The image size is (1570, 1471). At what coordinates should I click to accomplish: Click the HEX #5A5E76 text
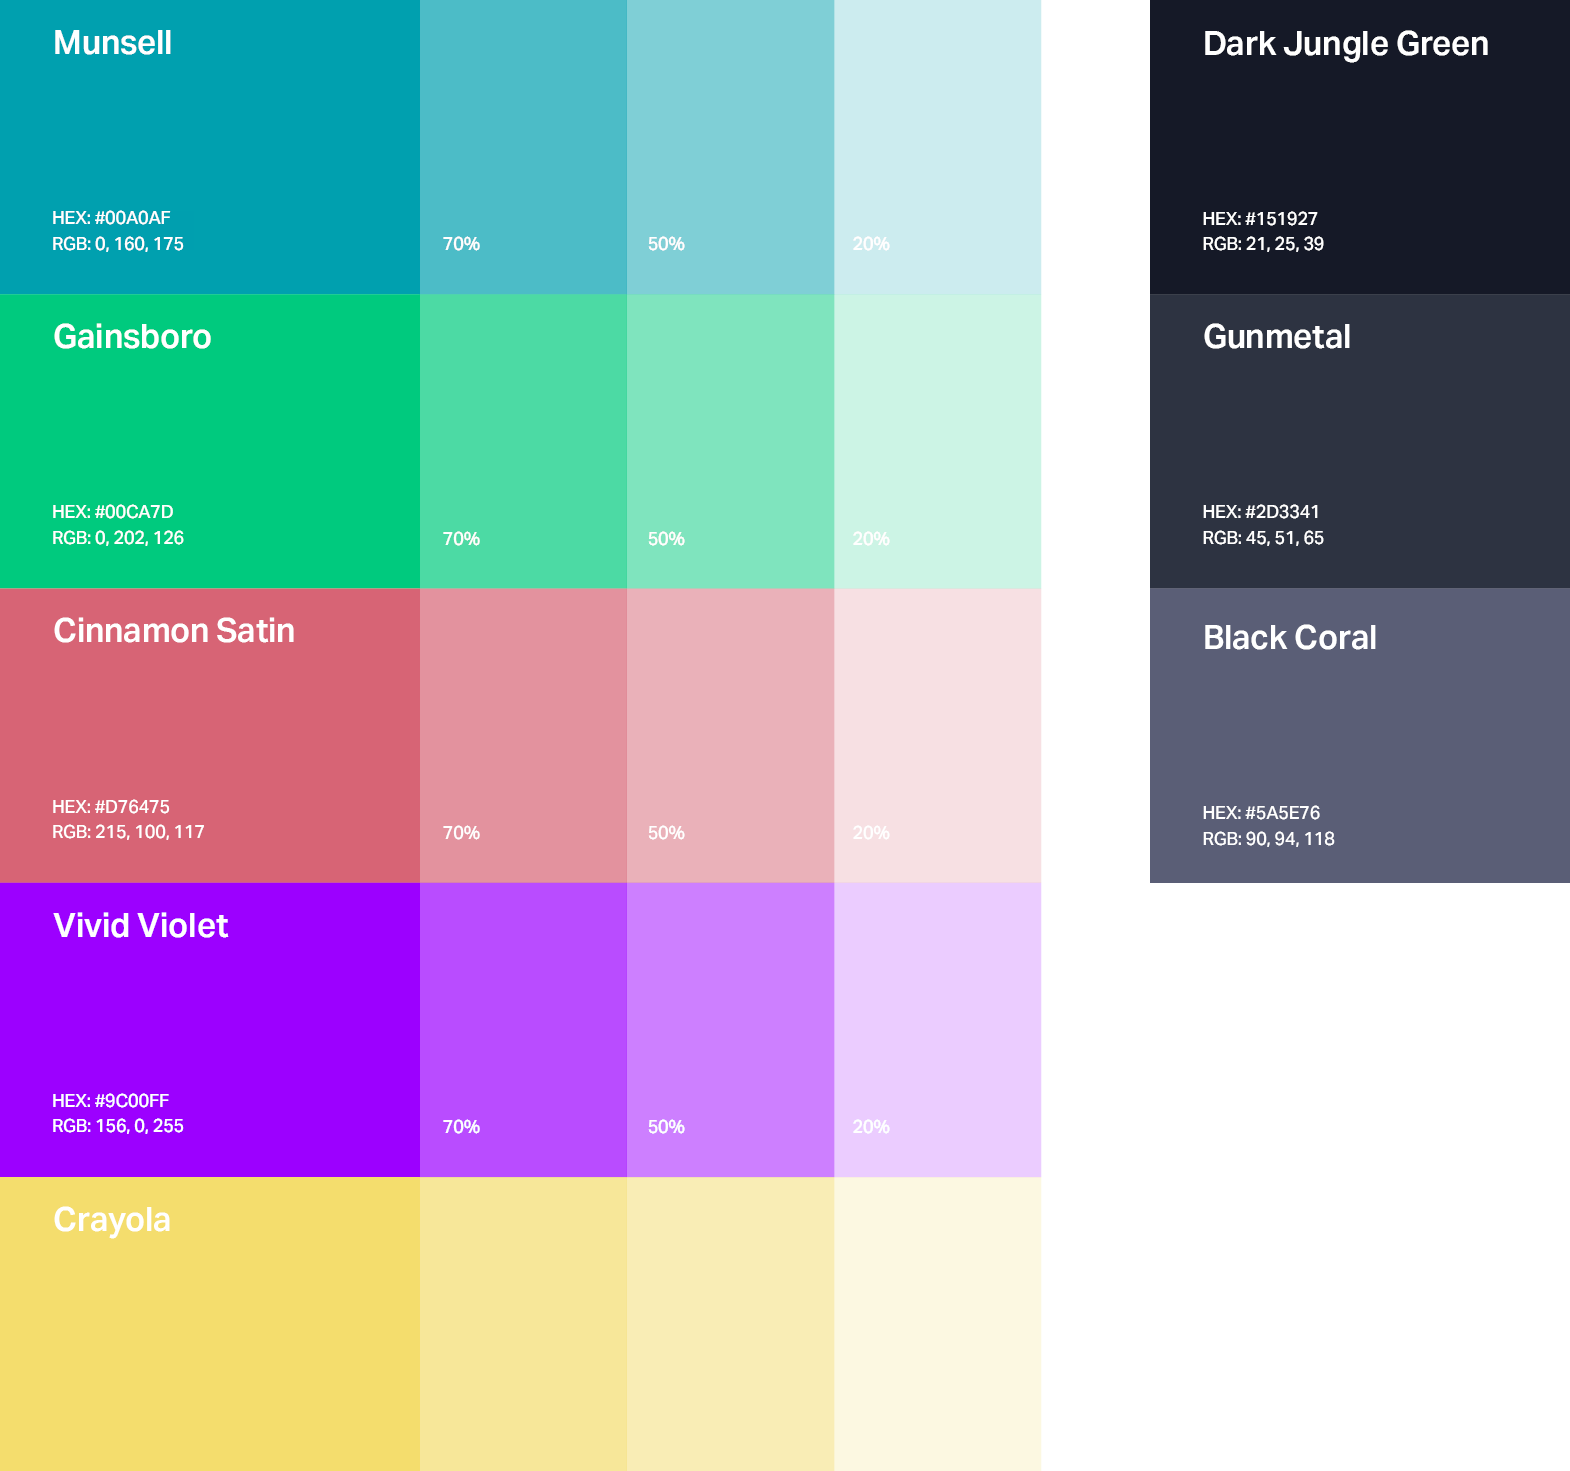[1261, 813]
